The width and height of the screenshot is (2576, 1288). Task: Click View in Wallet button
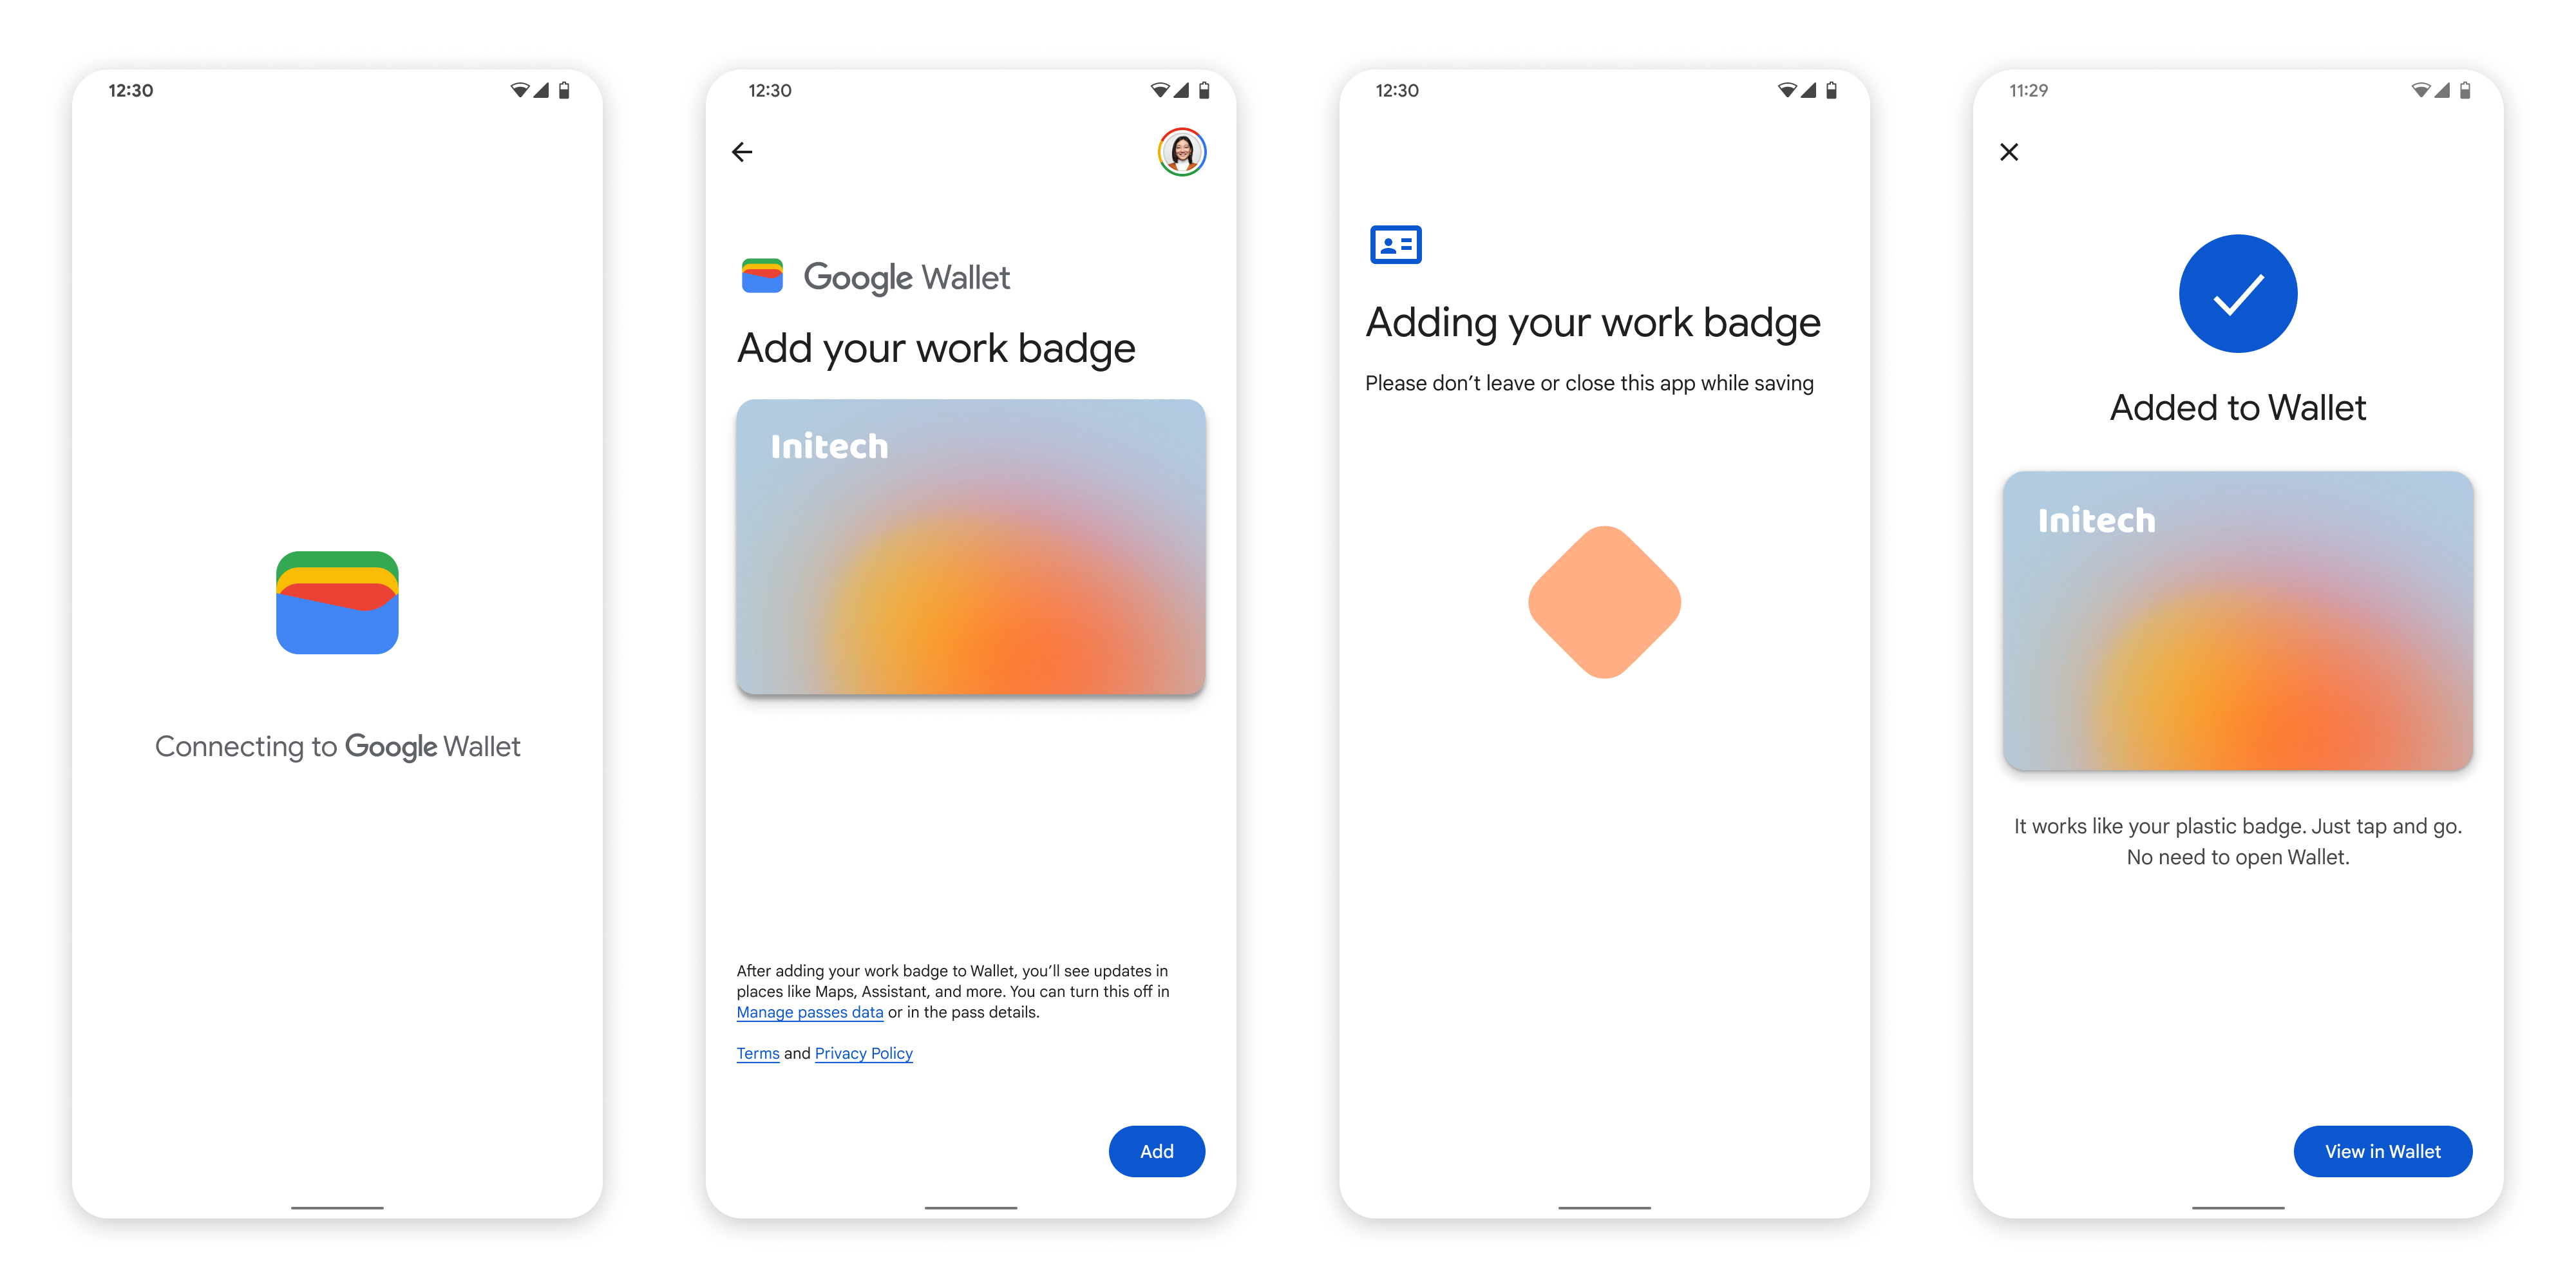pyautogui.click(x=2385, y=1151)
